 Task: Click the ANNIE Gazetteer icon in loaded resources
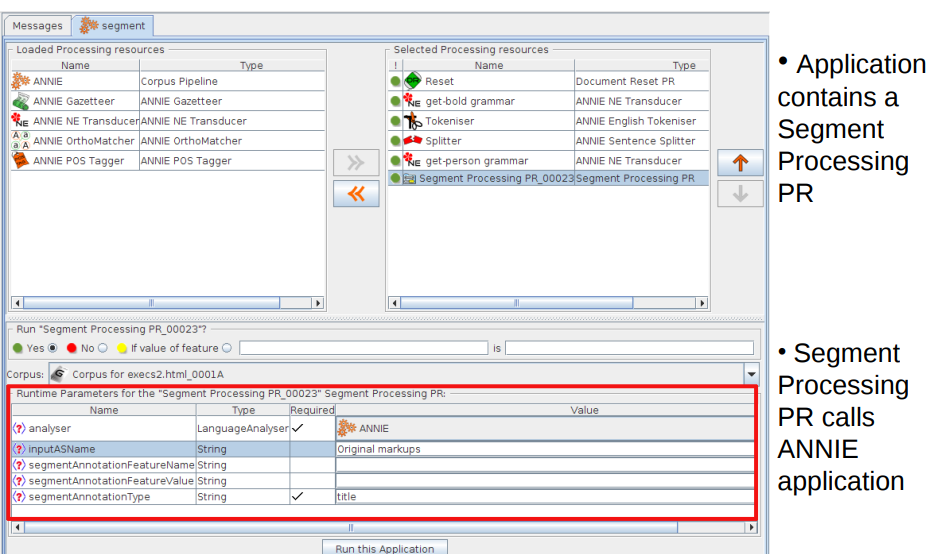[x=20, y=101]
